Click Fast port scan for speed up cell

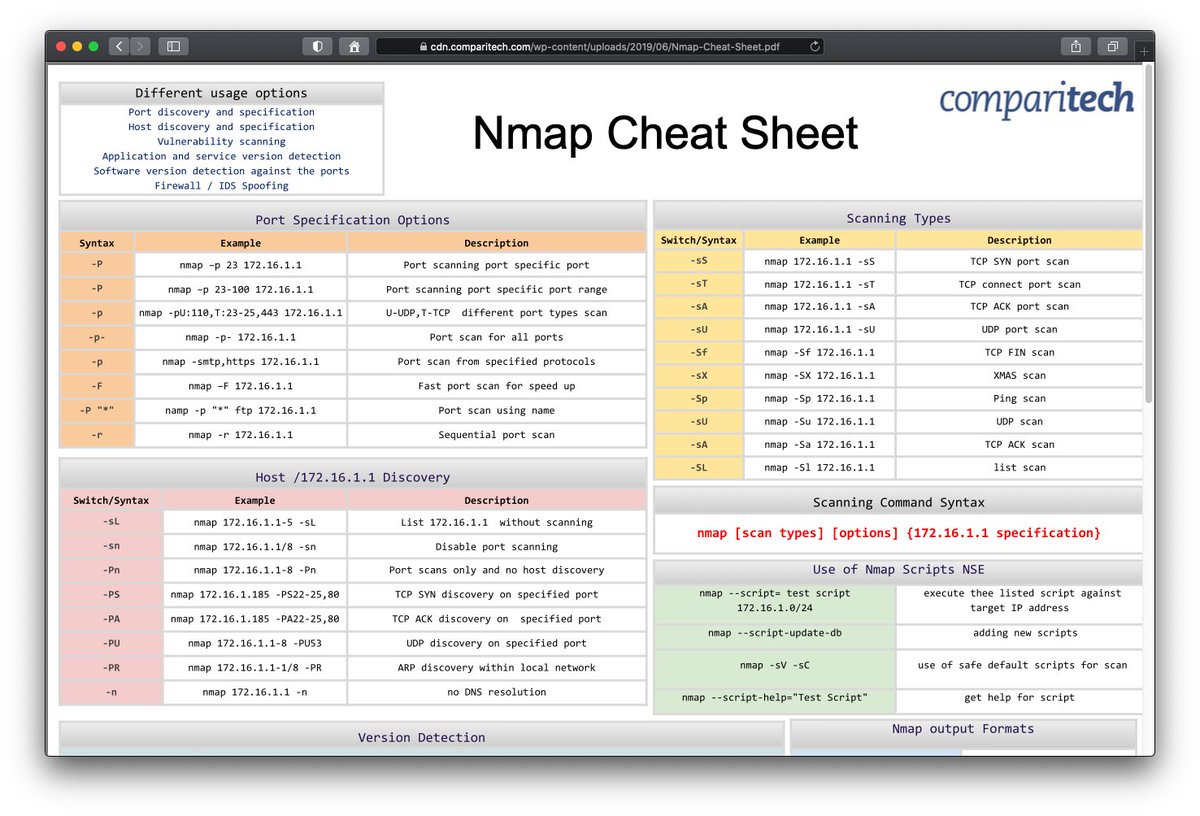(496, 386)
